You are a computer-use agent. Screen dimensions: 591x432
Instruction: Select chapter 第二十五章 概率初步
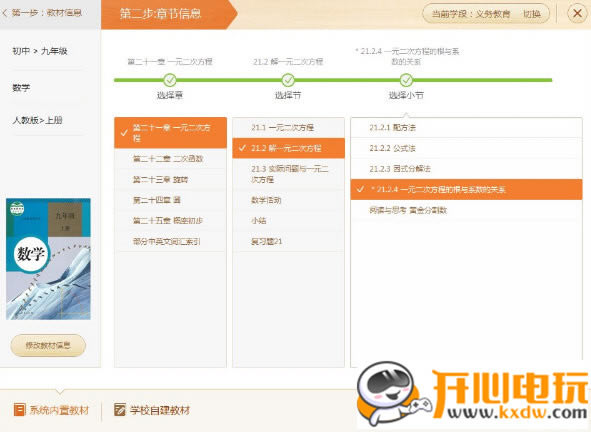coord(170,221)
